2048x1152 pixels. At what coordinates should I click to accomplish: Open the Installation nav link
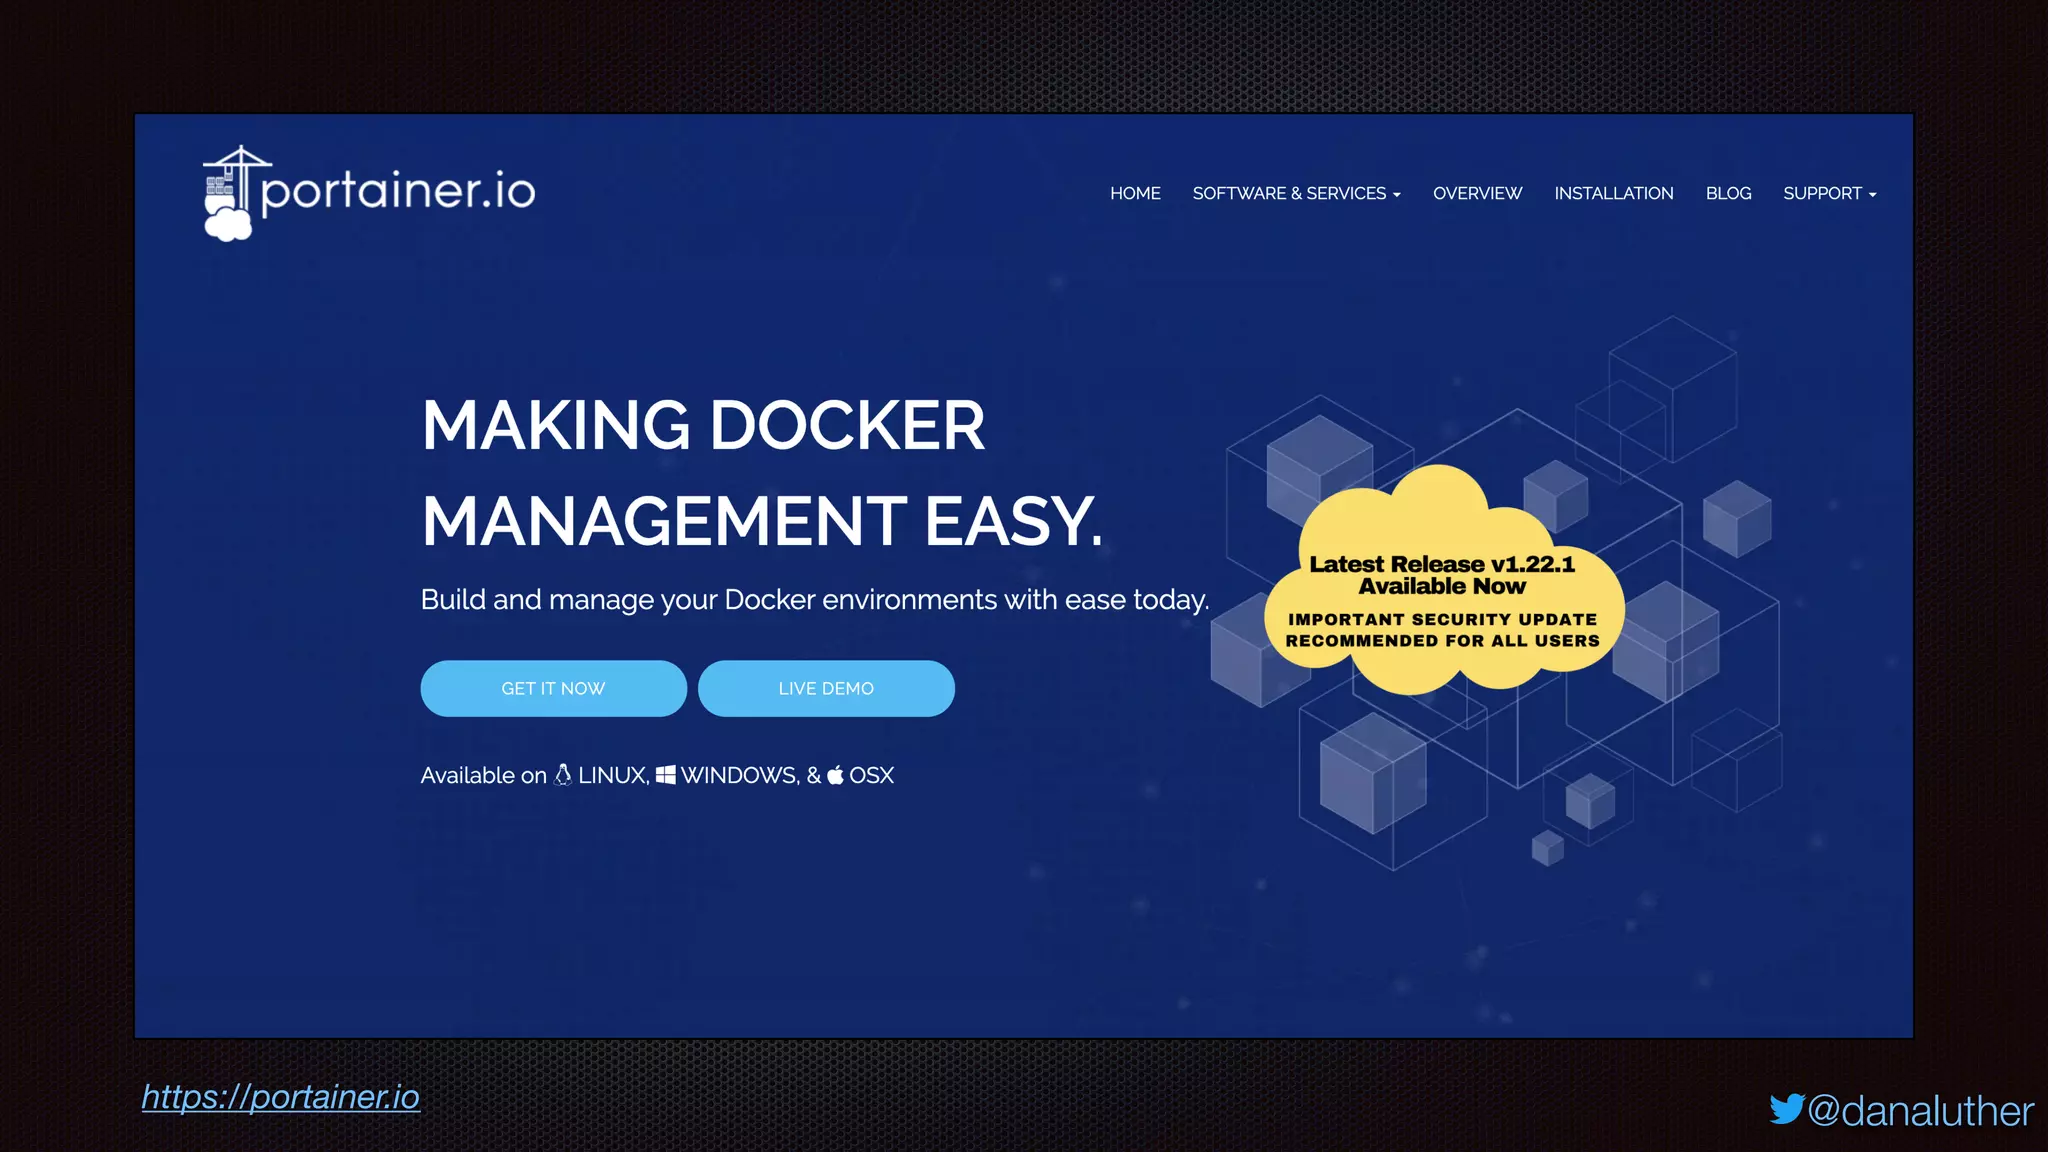[1613, 193]
